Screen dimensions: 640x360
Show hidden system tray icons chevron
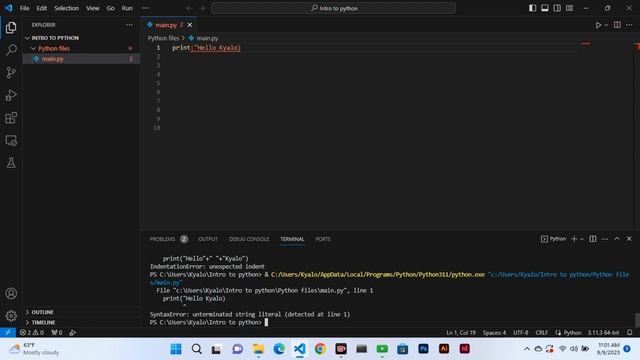click(x=527, y=349)
